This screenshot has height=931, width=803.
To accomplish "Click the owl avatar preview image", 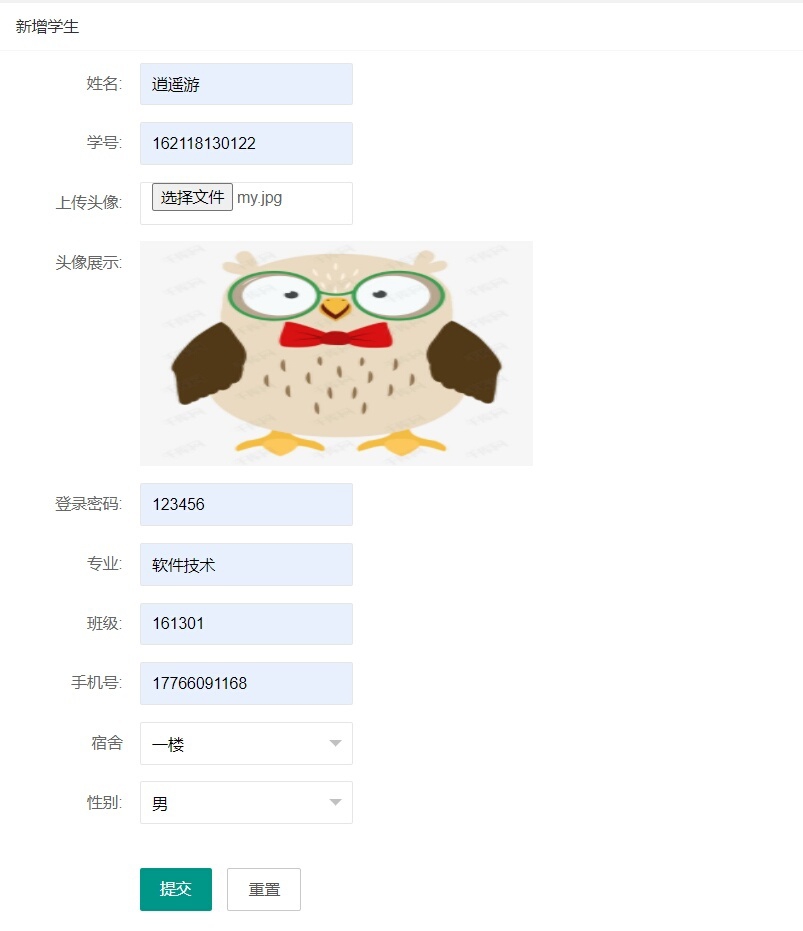I will (x=336, y=353).
